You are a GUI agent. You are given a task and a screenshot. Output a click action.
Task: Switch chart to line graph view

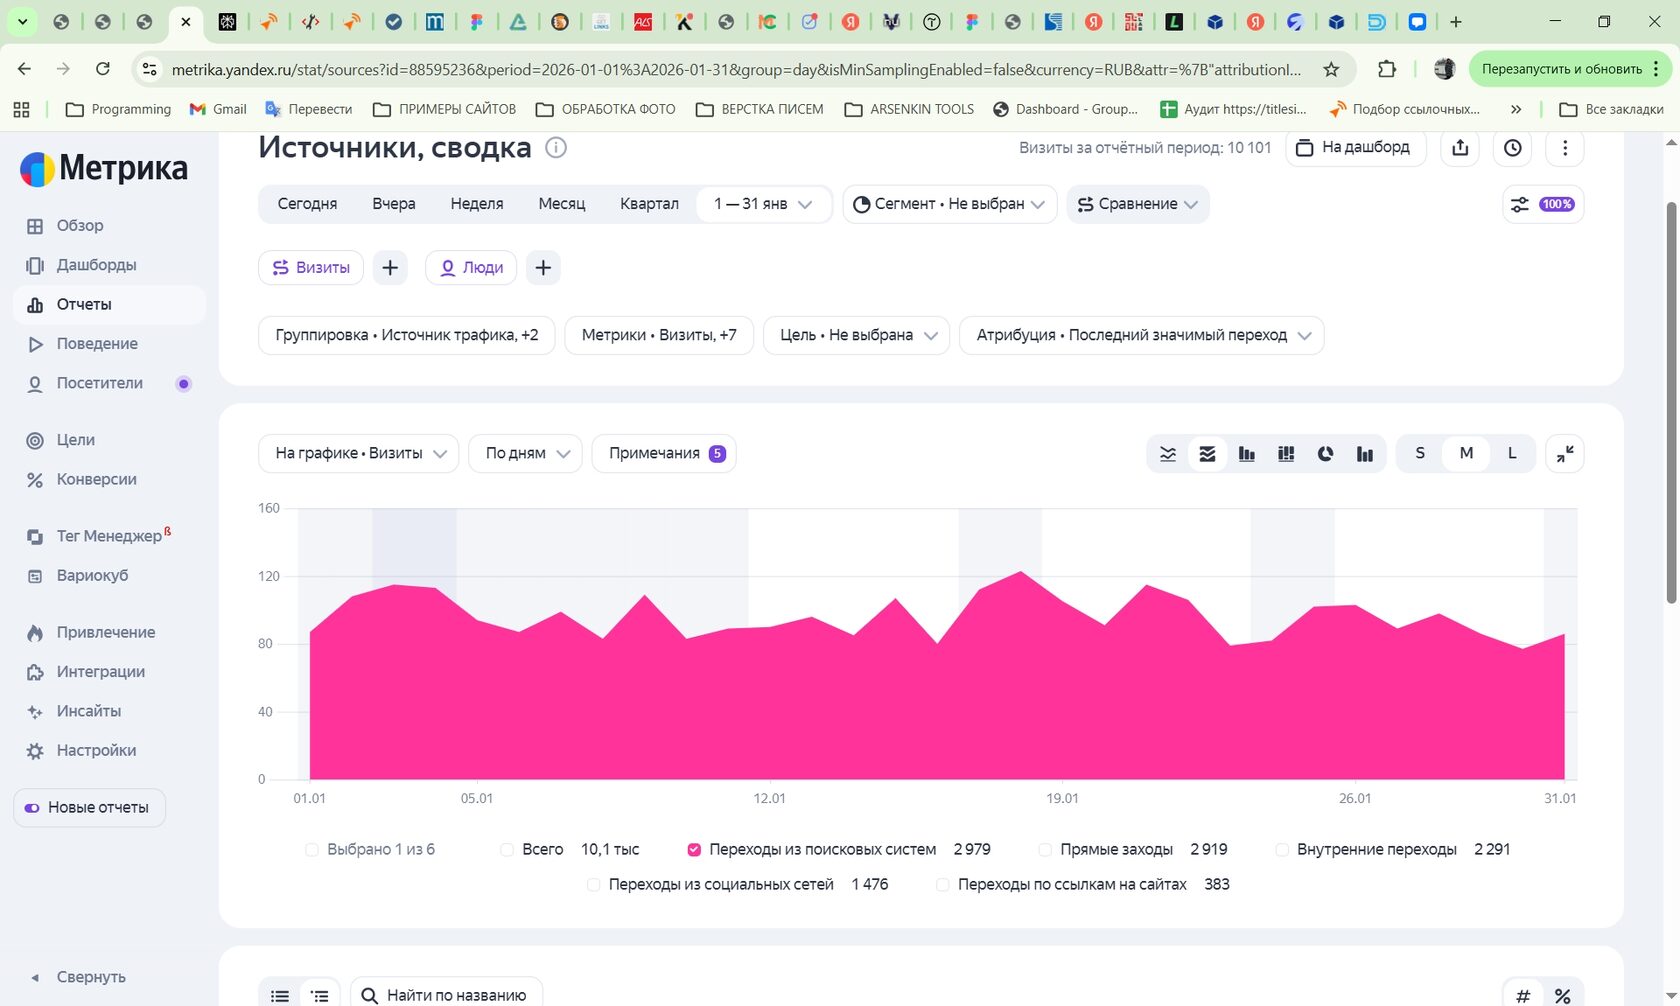(1167, 454)
